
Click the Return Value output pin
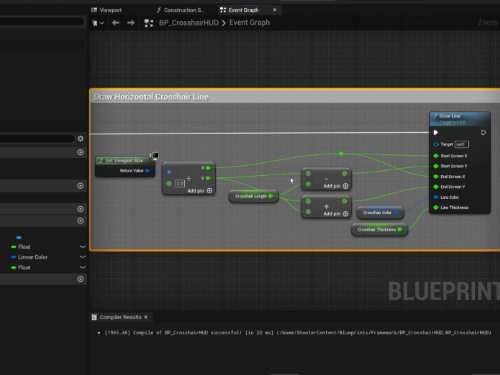point(148,171)
